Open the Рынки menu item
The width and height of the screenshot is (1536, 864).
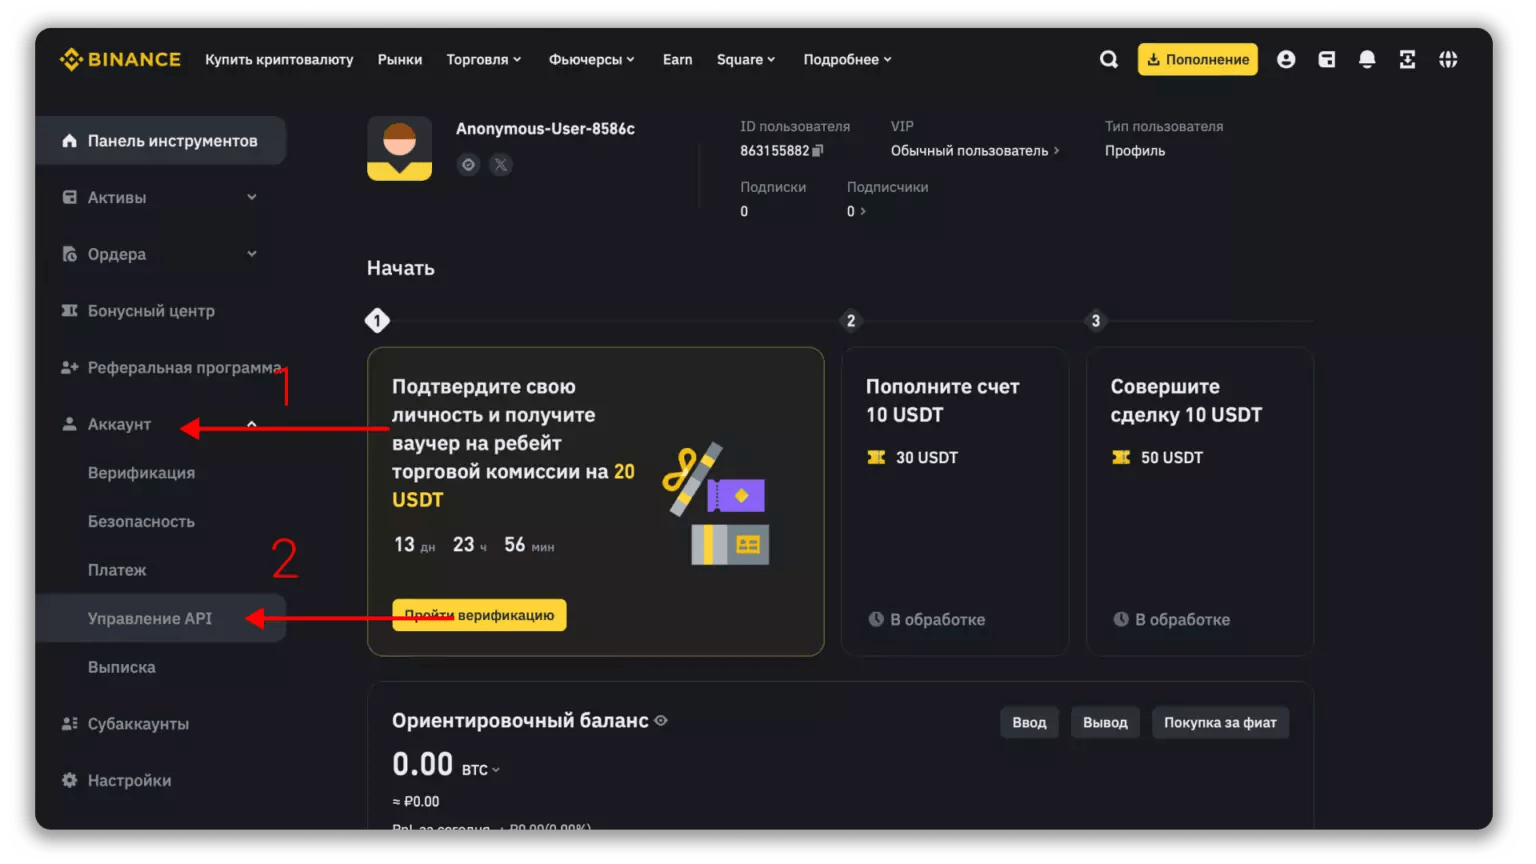400,59
